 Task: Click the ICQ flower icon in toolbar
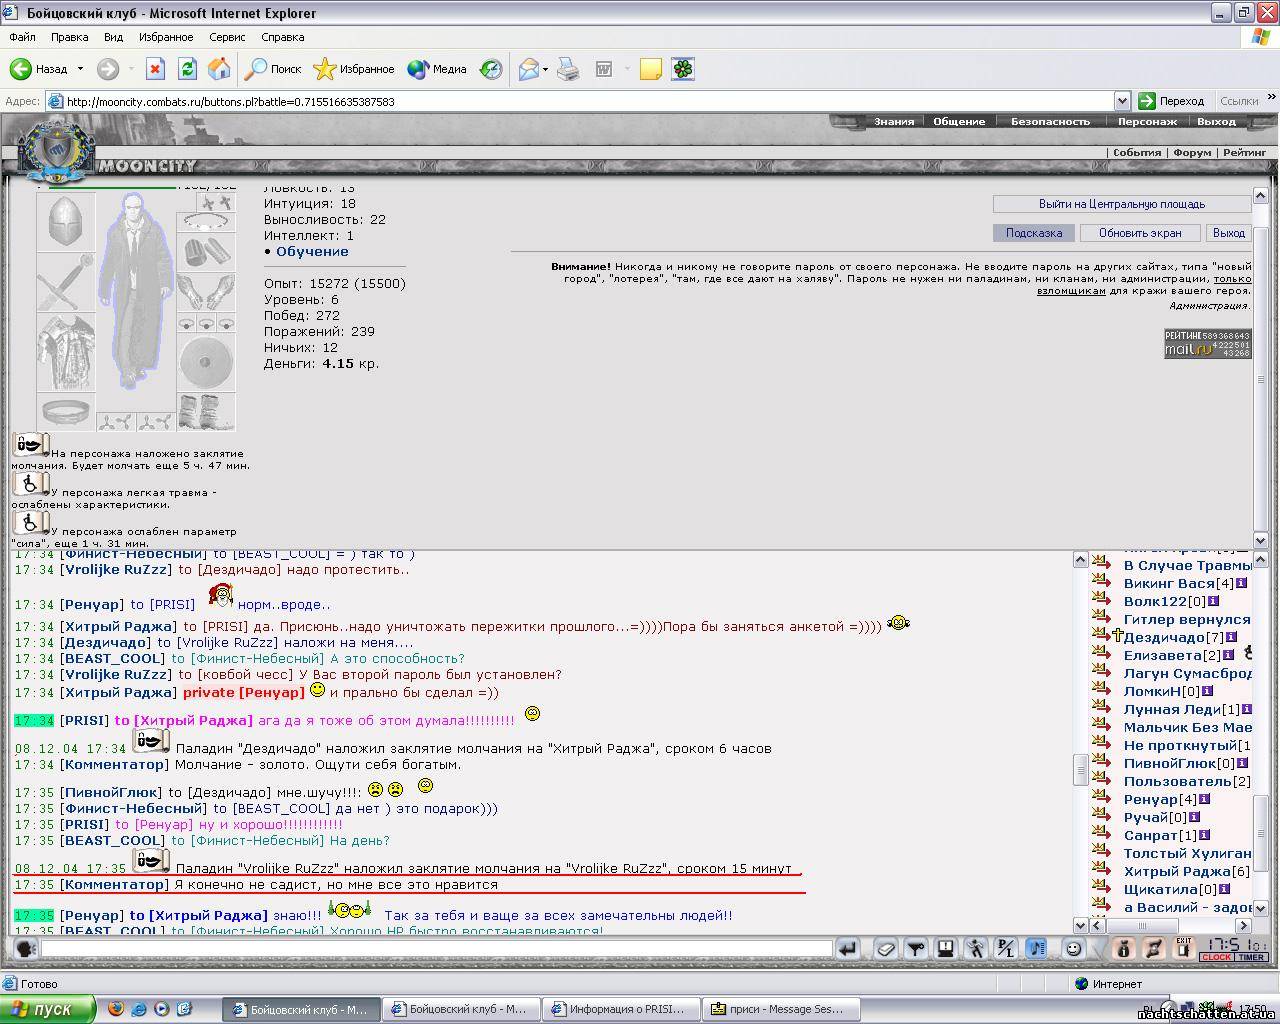click(x=682, y=69)
